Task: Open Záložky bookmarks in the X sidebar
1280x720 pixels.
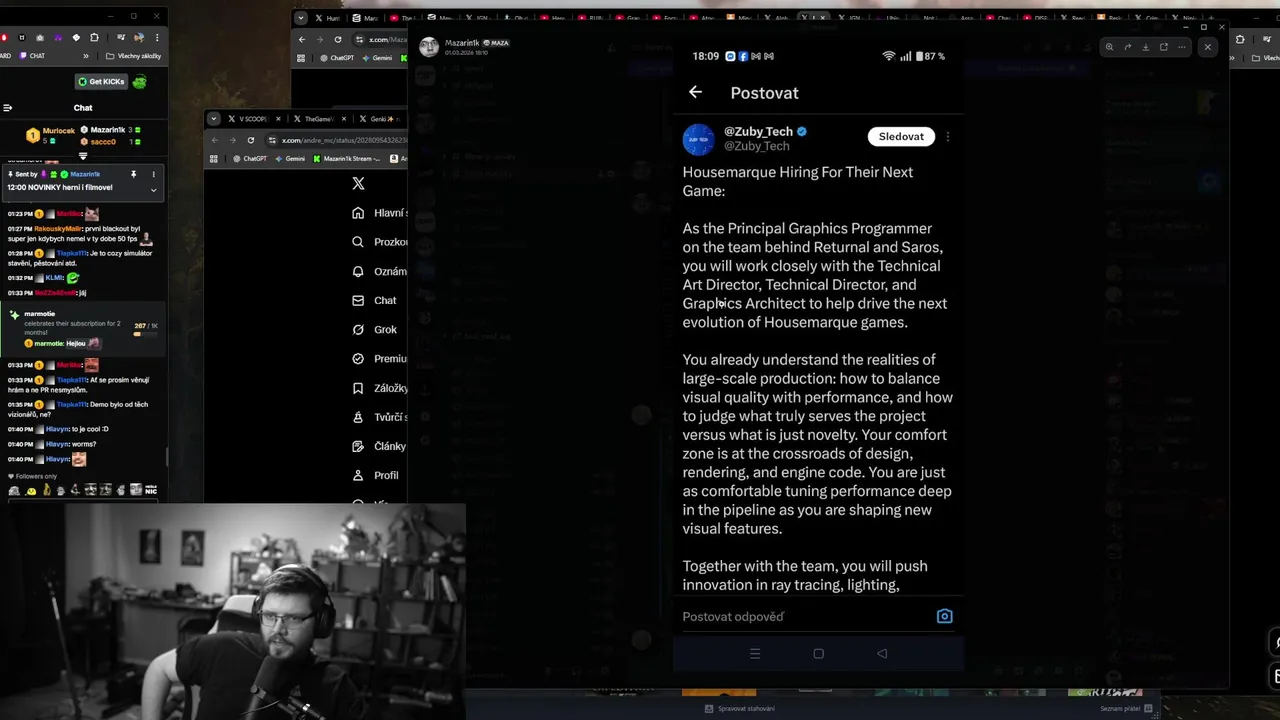Action: (380, 388)
